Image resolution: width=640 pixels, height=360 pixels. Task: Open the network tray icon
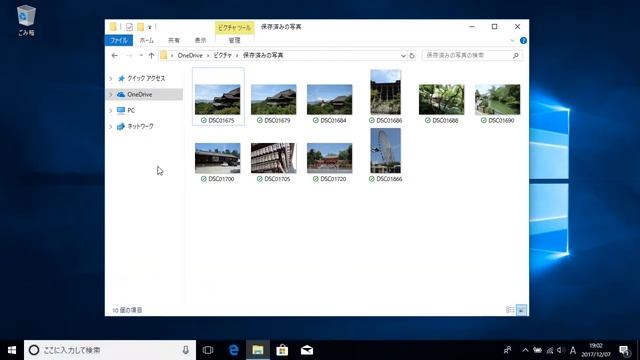(x=550, y=350)
